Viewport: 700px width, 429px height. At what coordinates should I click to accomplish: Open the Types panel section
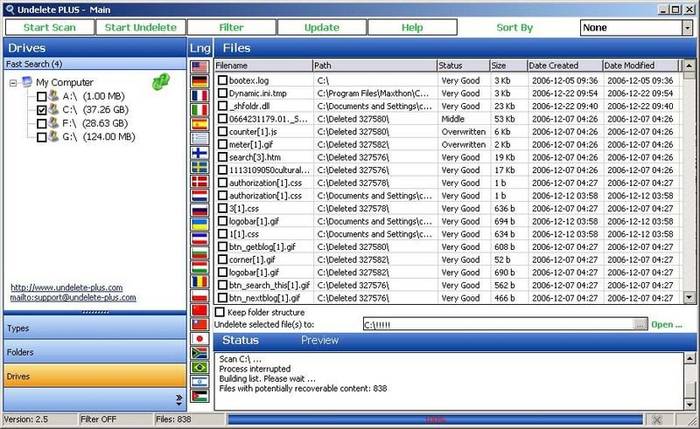tap(93, 327)
